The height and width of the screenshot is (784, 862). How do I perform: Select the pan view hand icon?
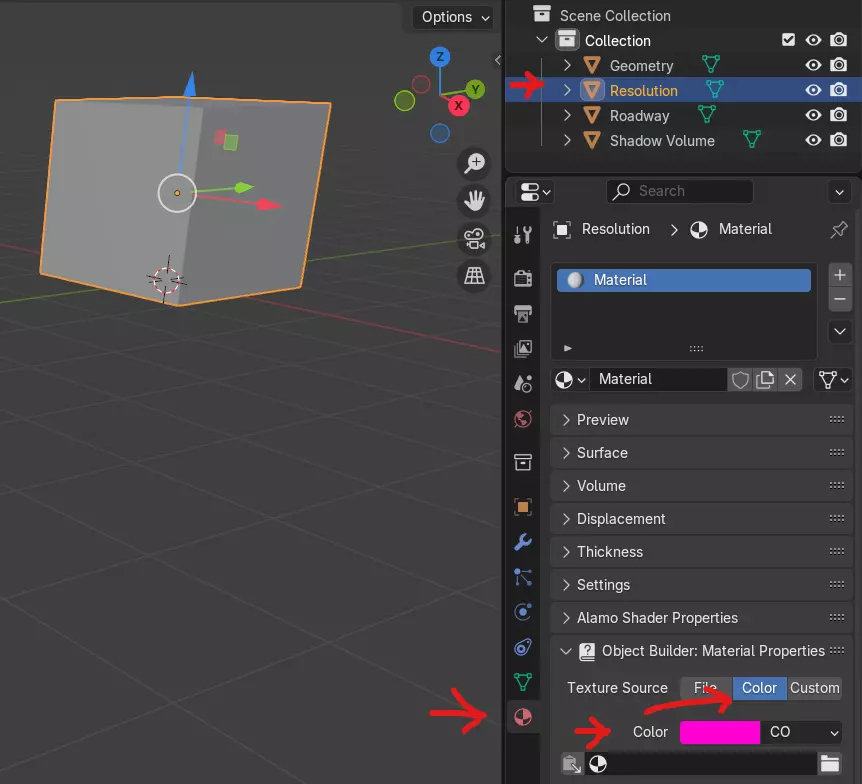pyautogui.click(x=474, y=201)
